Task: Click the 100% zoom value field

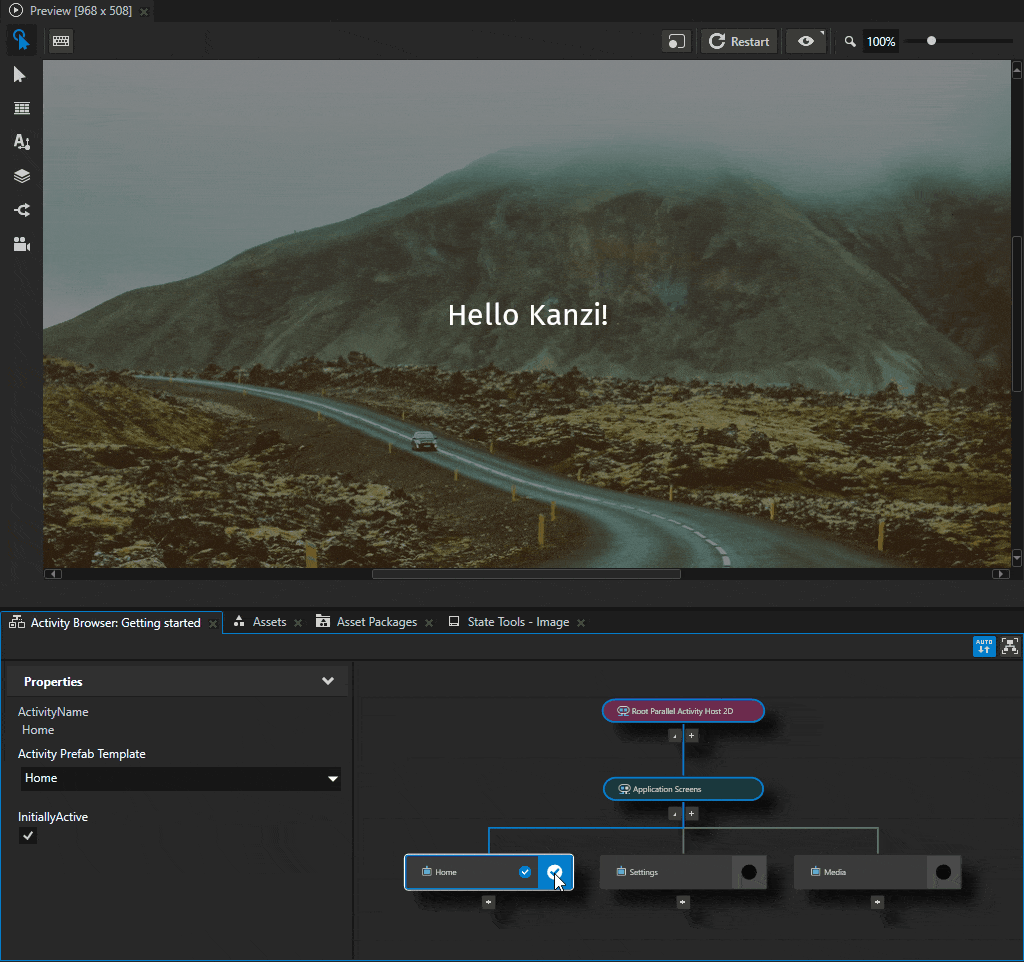Action: coord(880,41)
